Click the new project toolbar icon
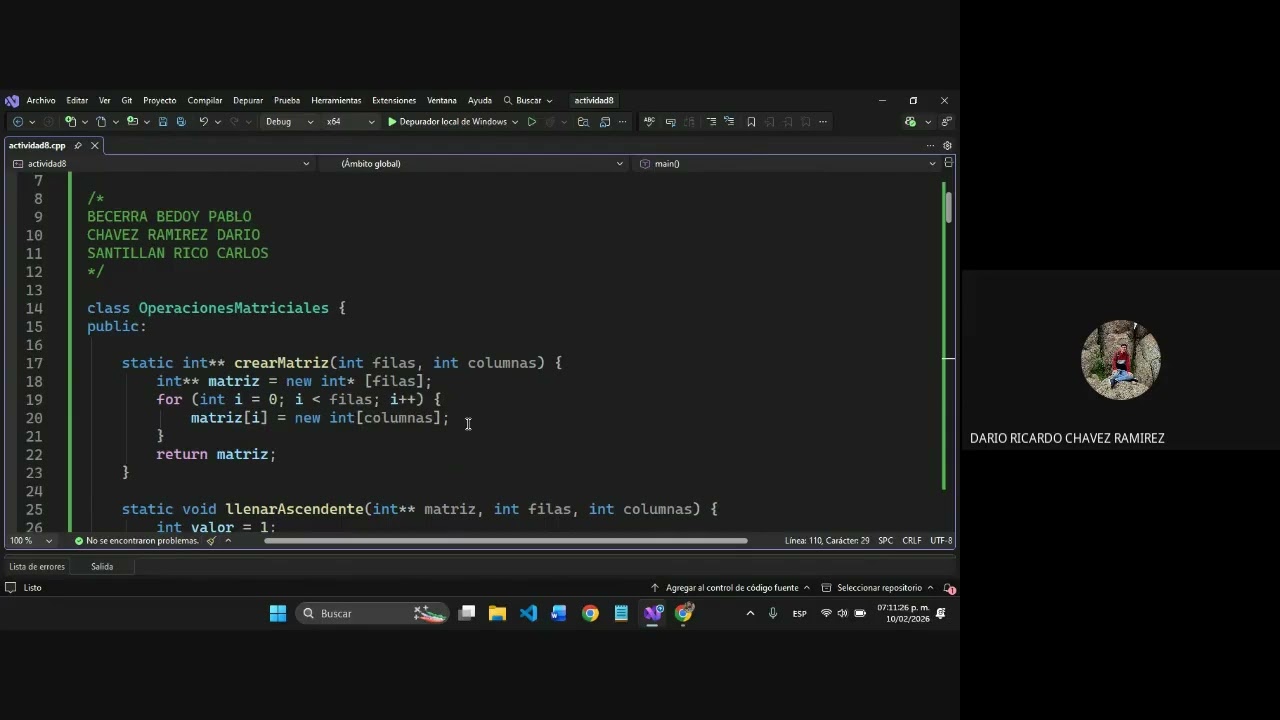The width and height of the screenshot is (1280, 720). click(x=70, y=122)
